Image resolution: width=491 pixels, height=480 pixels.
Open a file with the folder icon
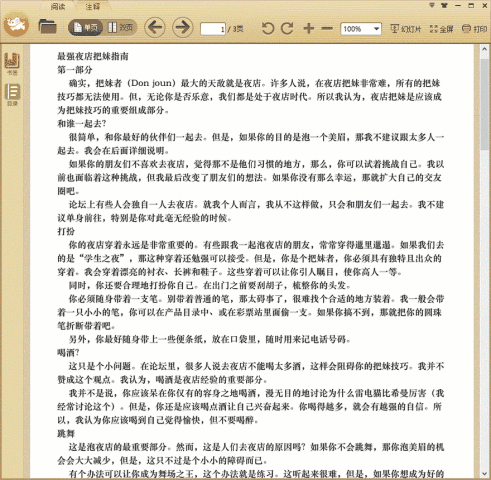(47, 27)
